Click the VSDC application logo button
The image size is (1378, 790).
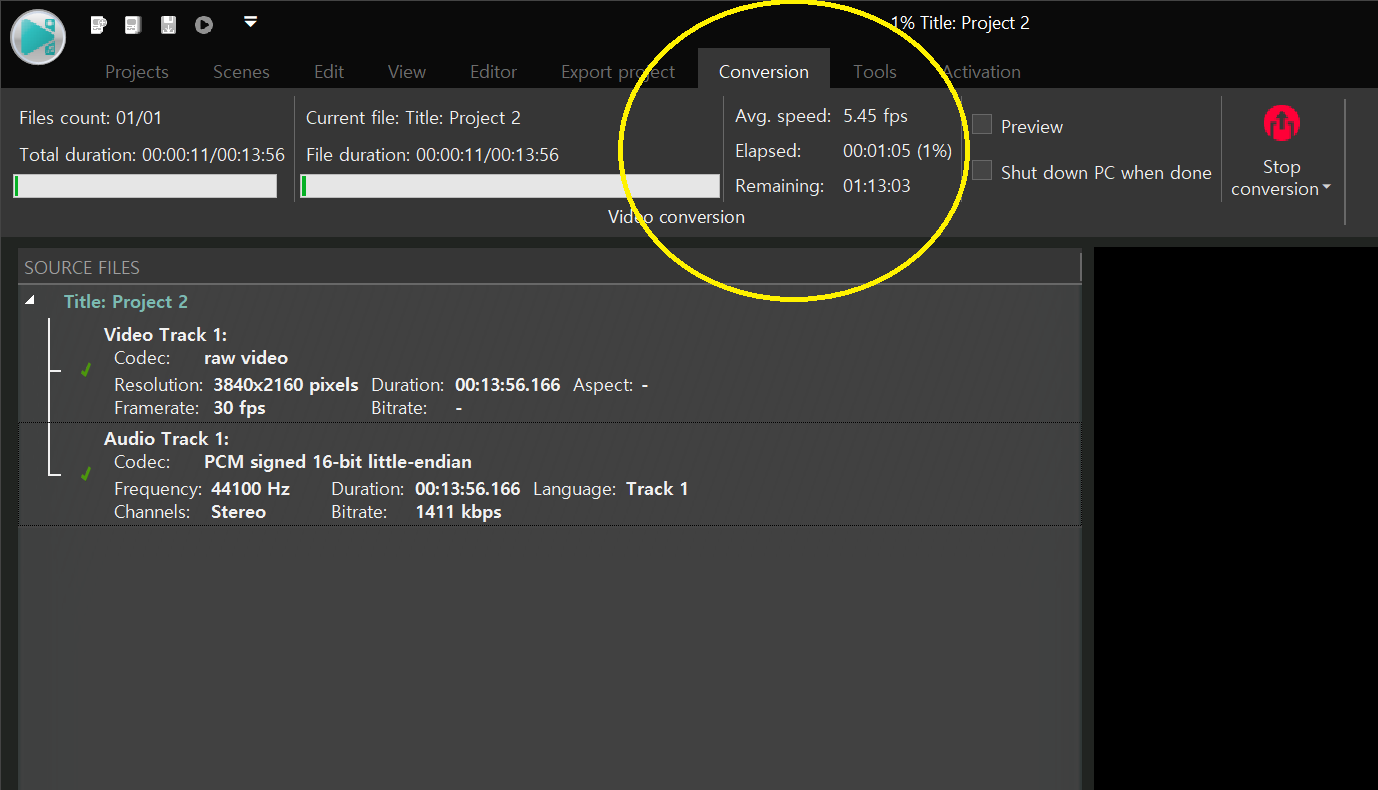(38, 38)
